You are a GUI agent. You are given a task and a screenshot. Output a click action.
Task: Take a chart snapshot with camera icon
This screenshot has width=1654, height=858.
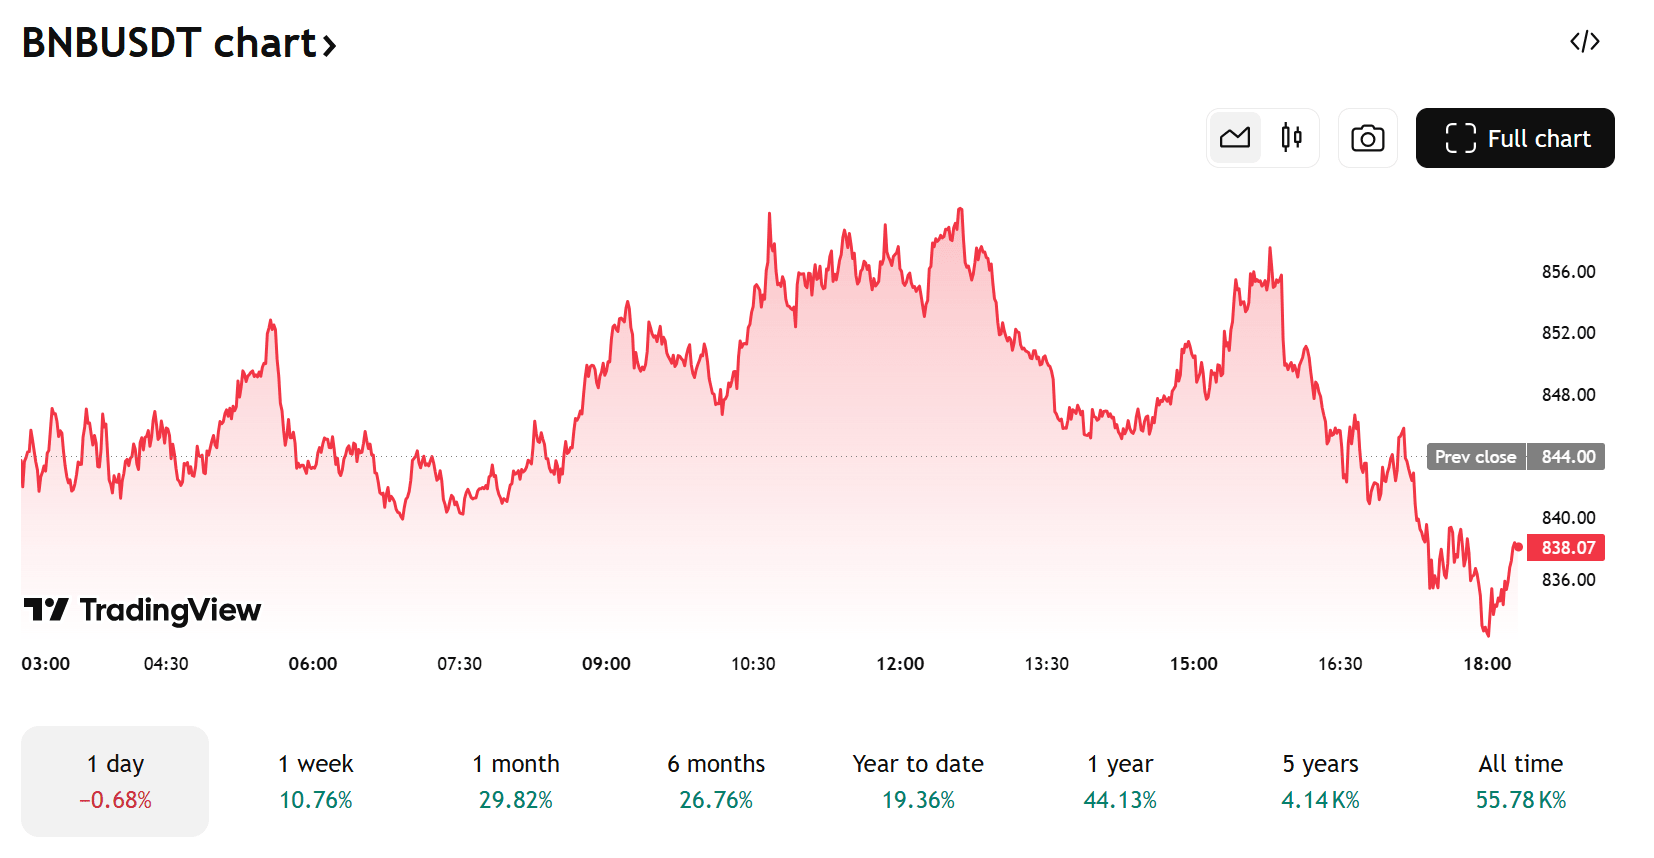point(1367,138)
